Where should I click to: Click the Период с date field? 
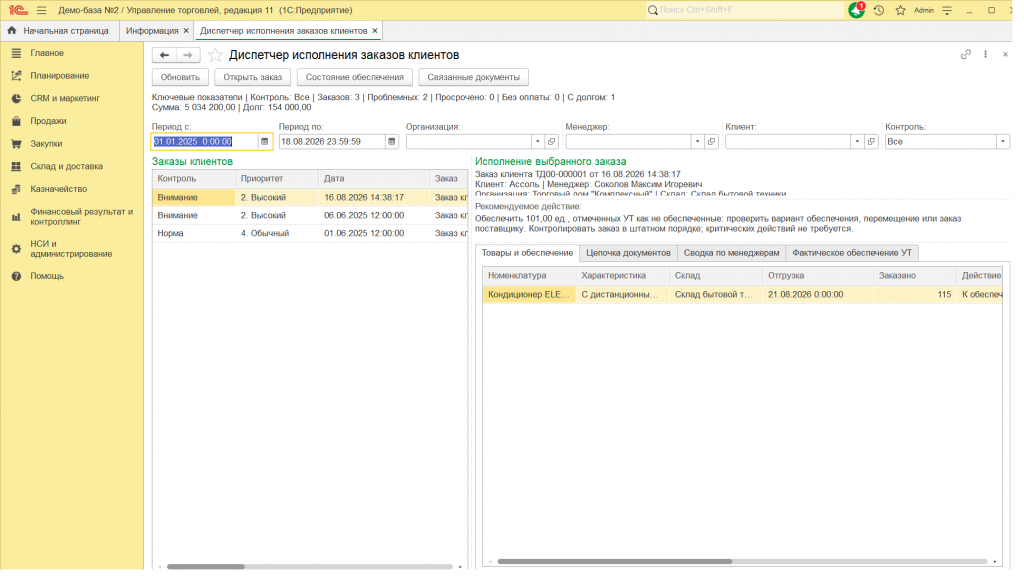click(207, 143)
